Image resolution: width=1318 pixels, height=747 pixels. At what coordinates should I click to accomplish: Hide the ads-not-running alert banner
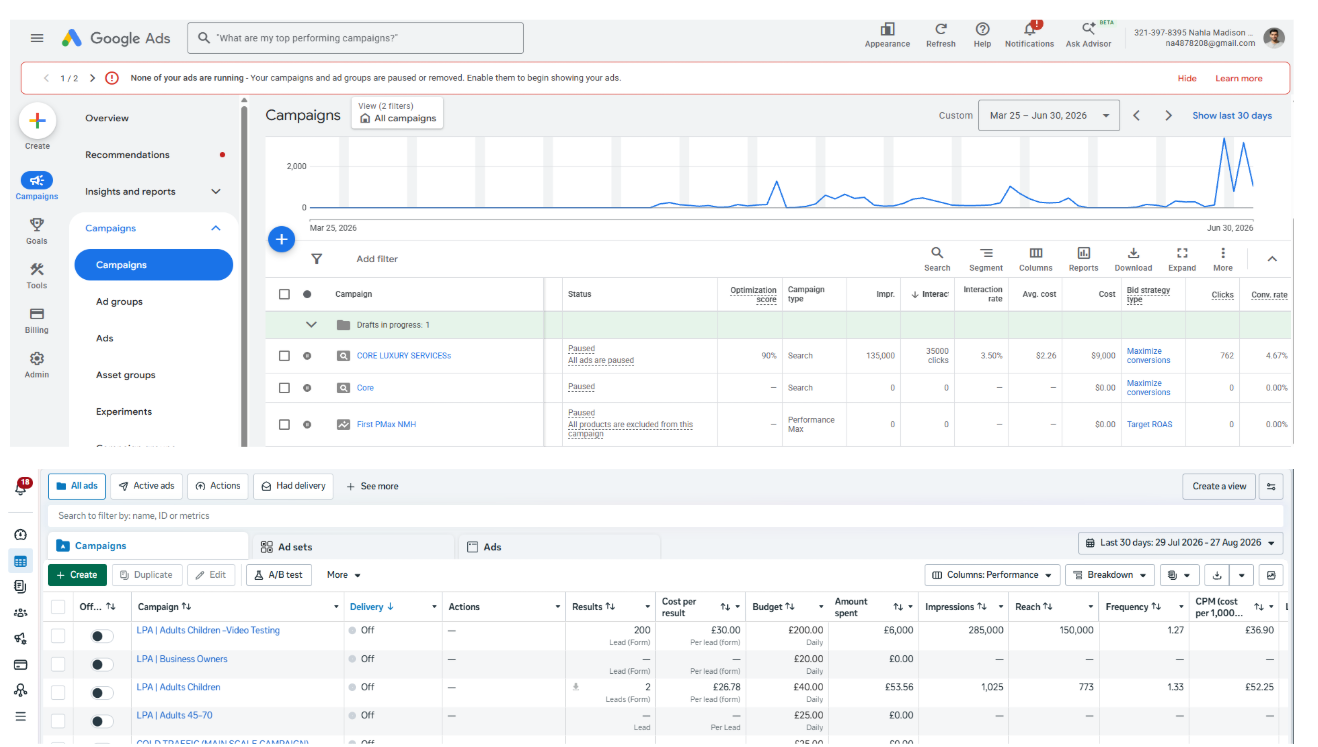coord(1187,78)
